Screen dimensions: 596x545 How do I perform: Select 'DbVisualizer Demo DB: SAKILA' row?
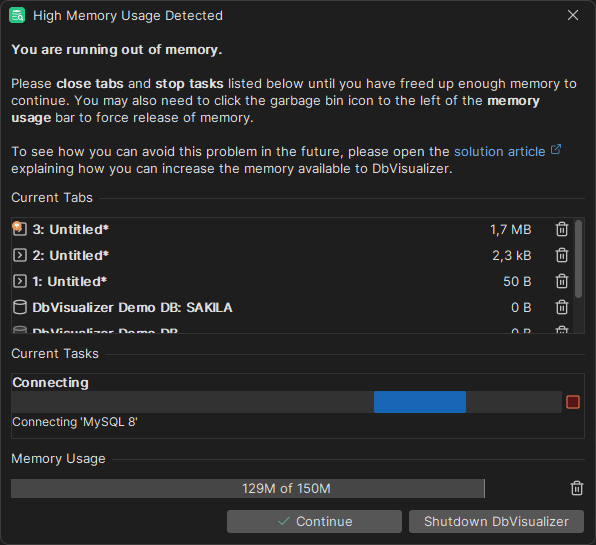point(293,307)
